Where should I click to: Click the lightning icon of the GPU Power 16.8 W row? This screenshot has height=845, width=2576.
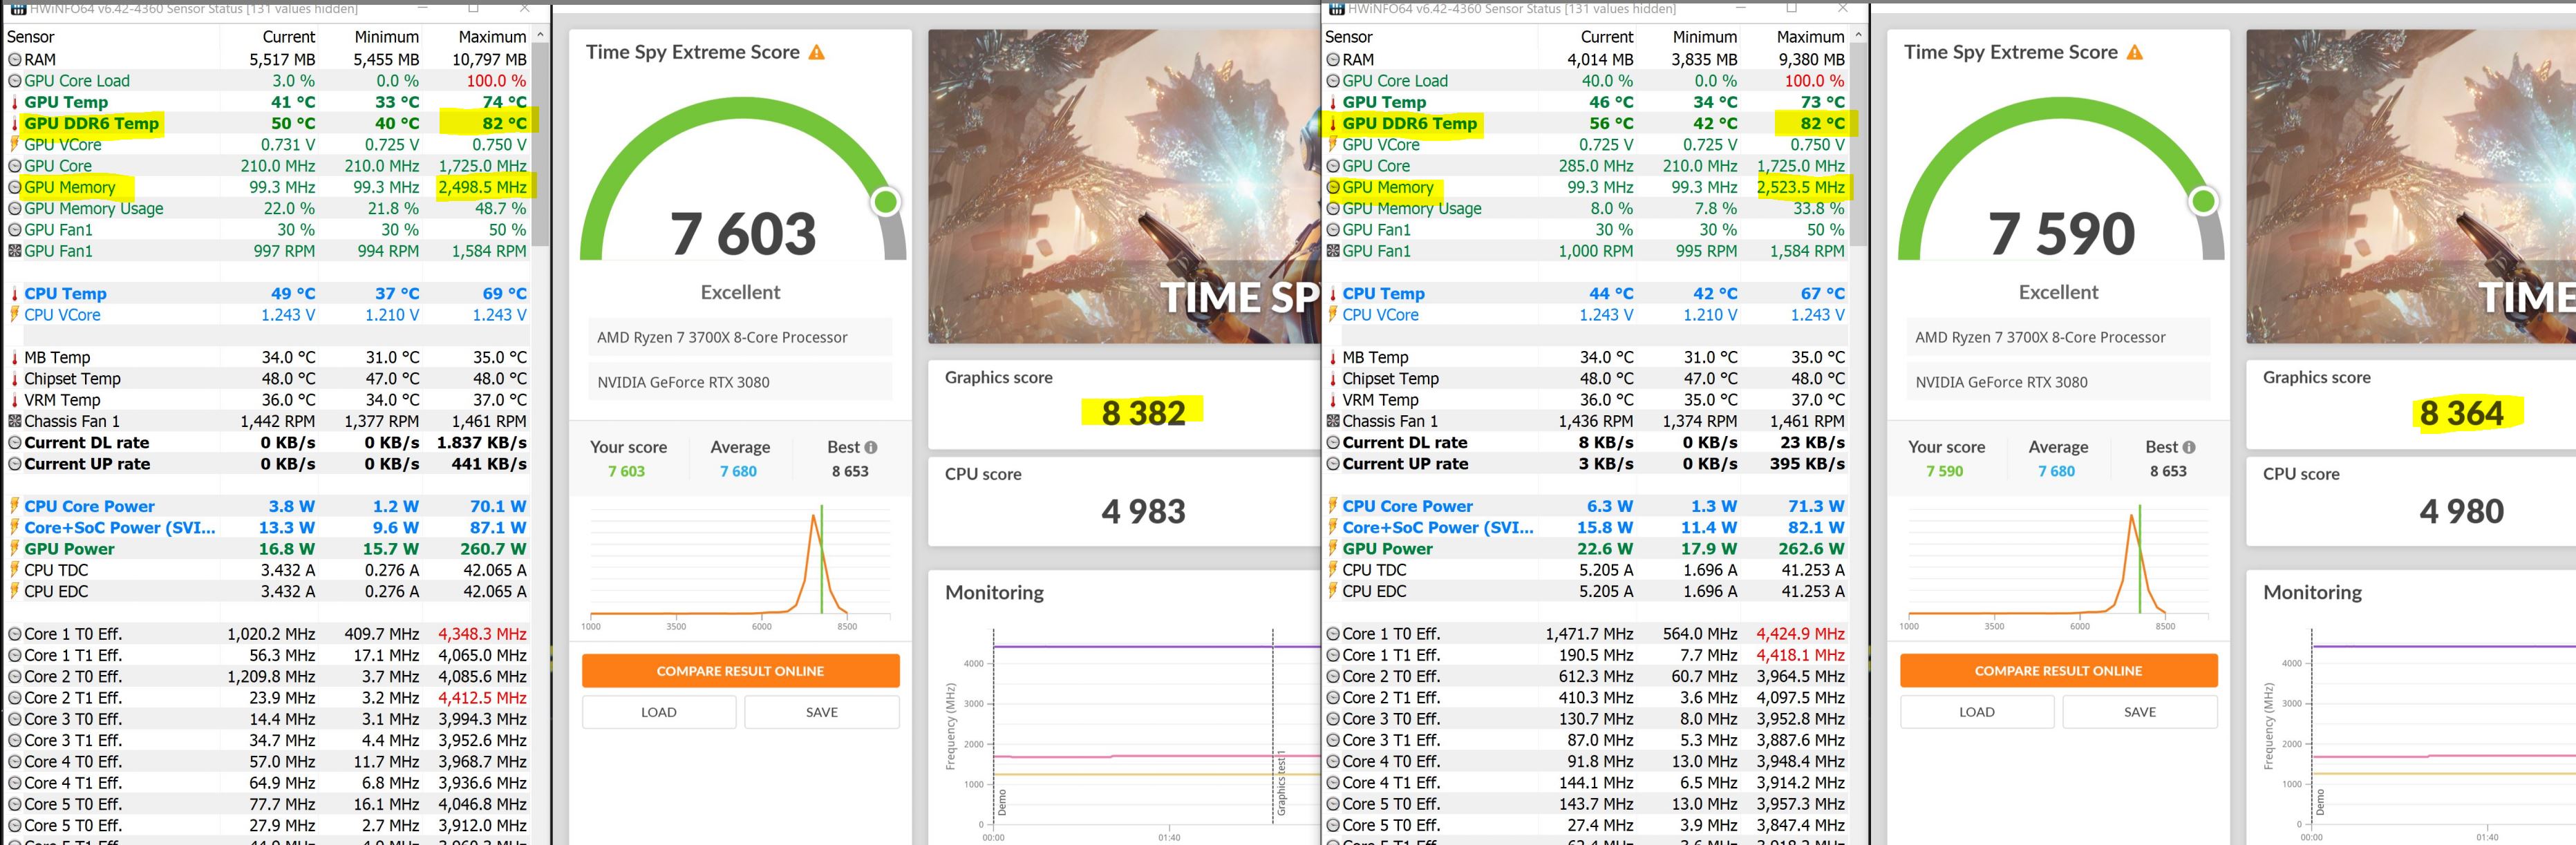click(x=15, y=549)
